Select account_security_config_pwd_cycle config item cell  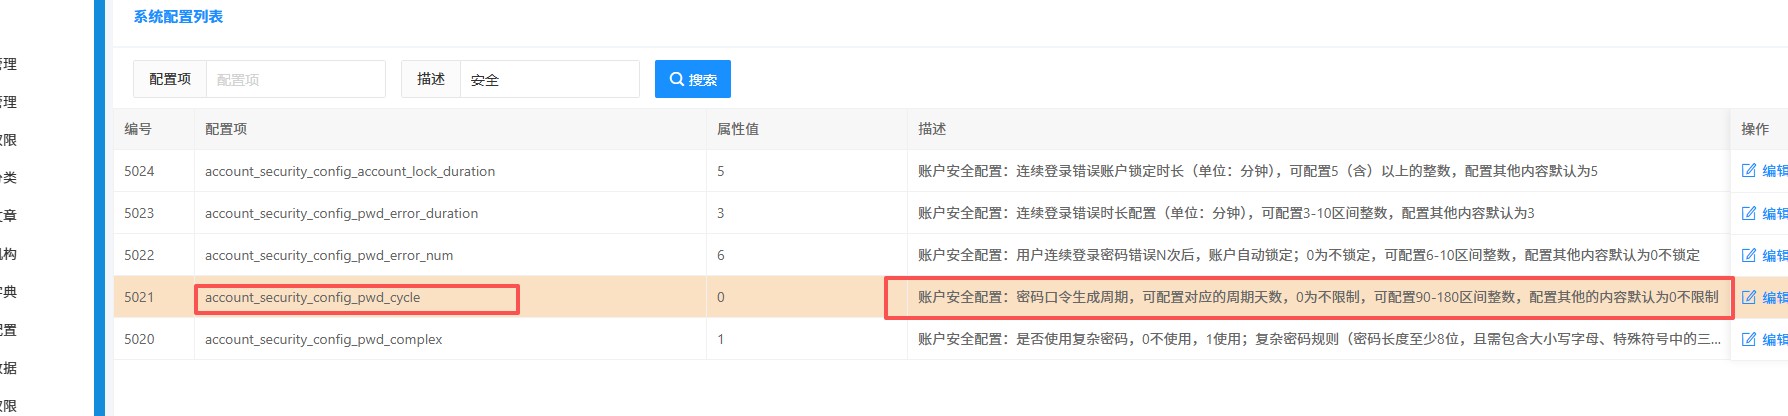click(312, 298)
